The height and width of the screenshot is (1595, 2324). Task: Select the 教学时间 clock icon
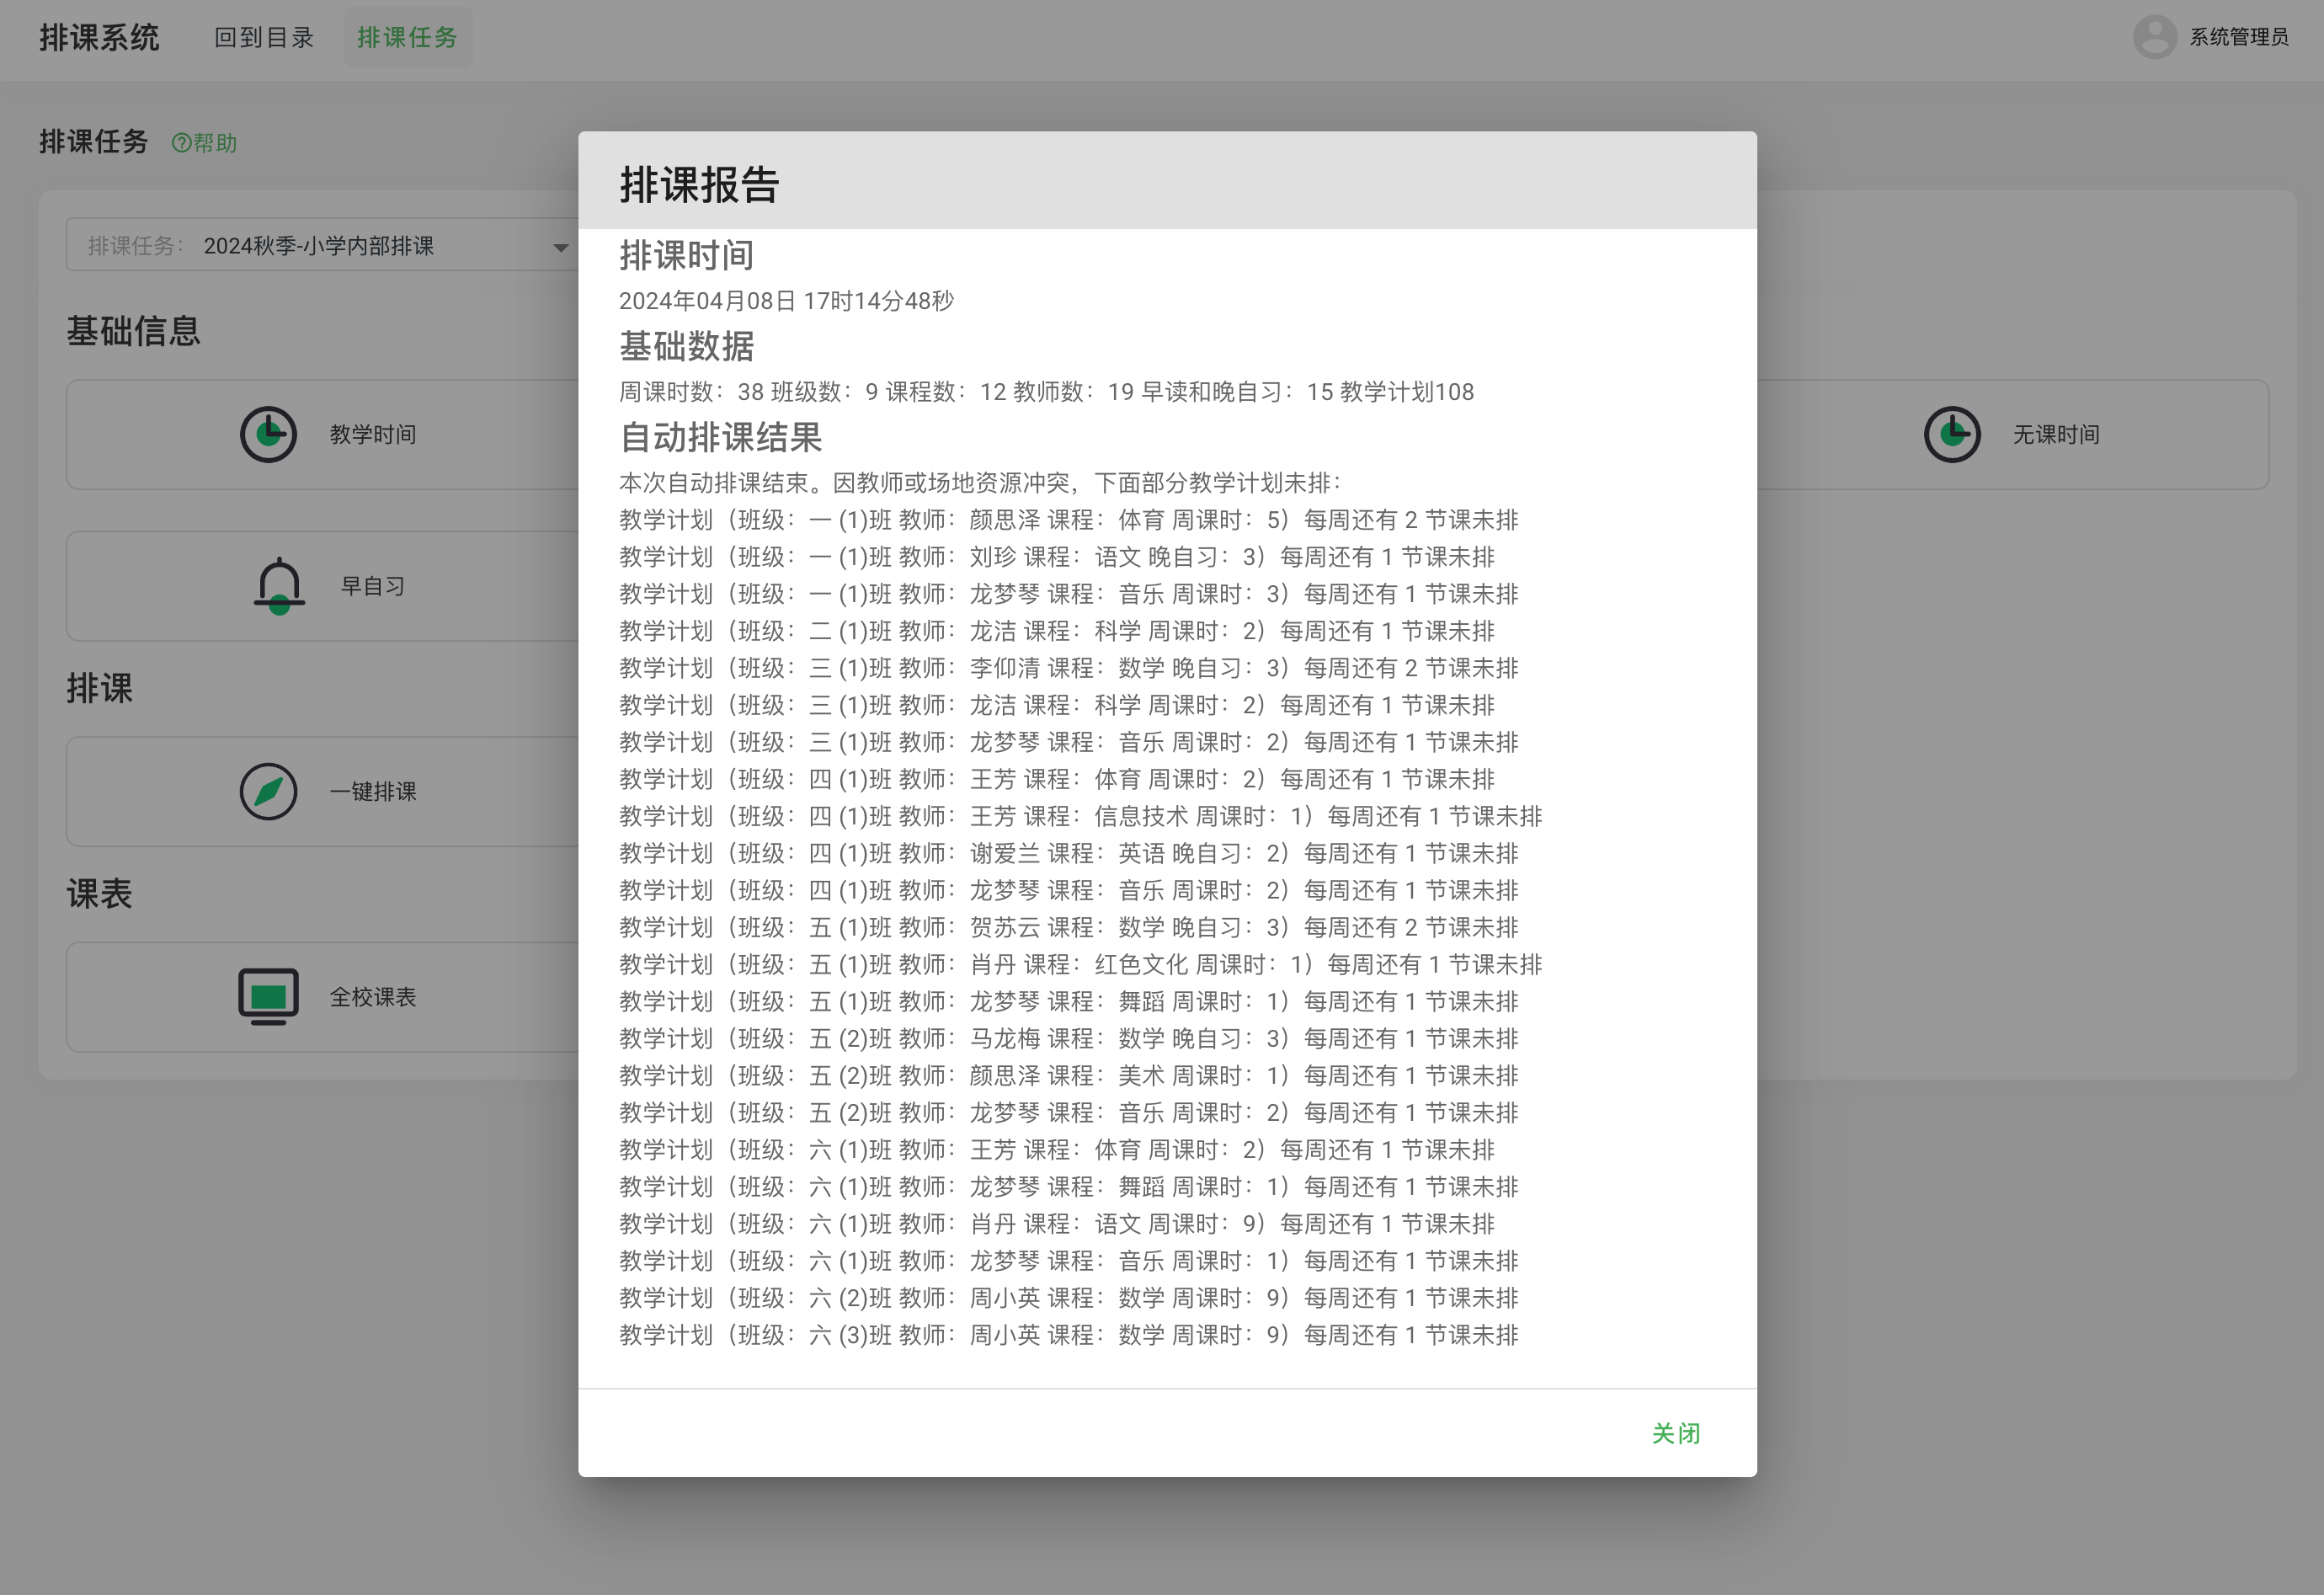coord(267,434)
